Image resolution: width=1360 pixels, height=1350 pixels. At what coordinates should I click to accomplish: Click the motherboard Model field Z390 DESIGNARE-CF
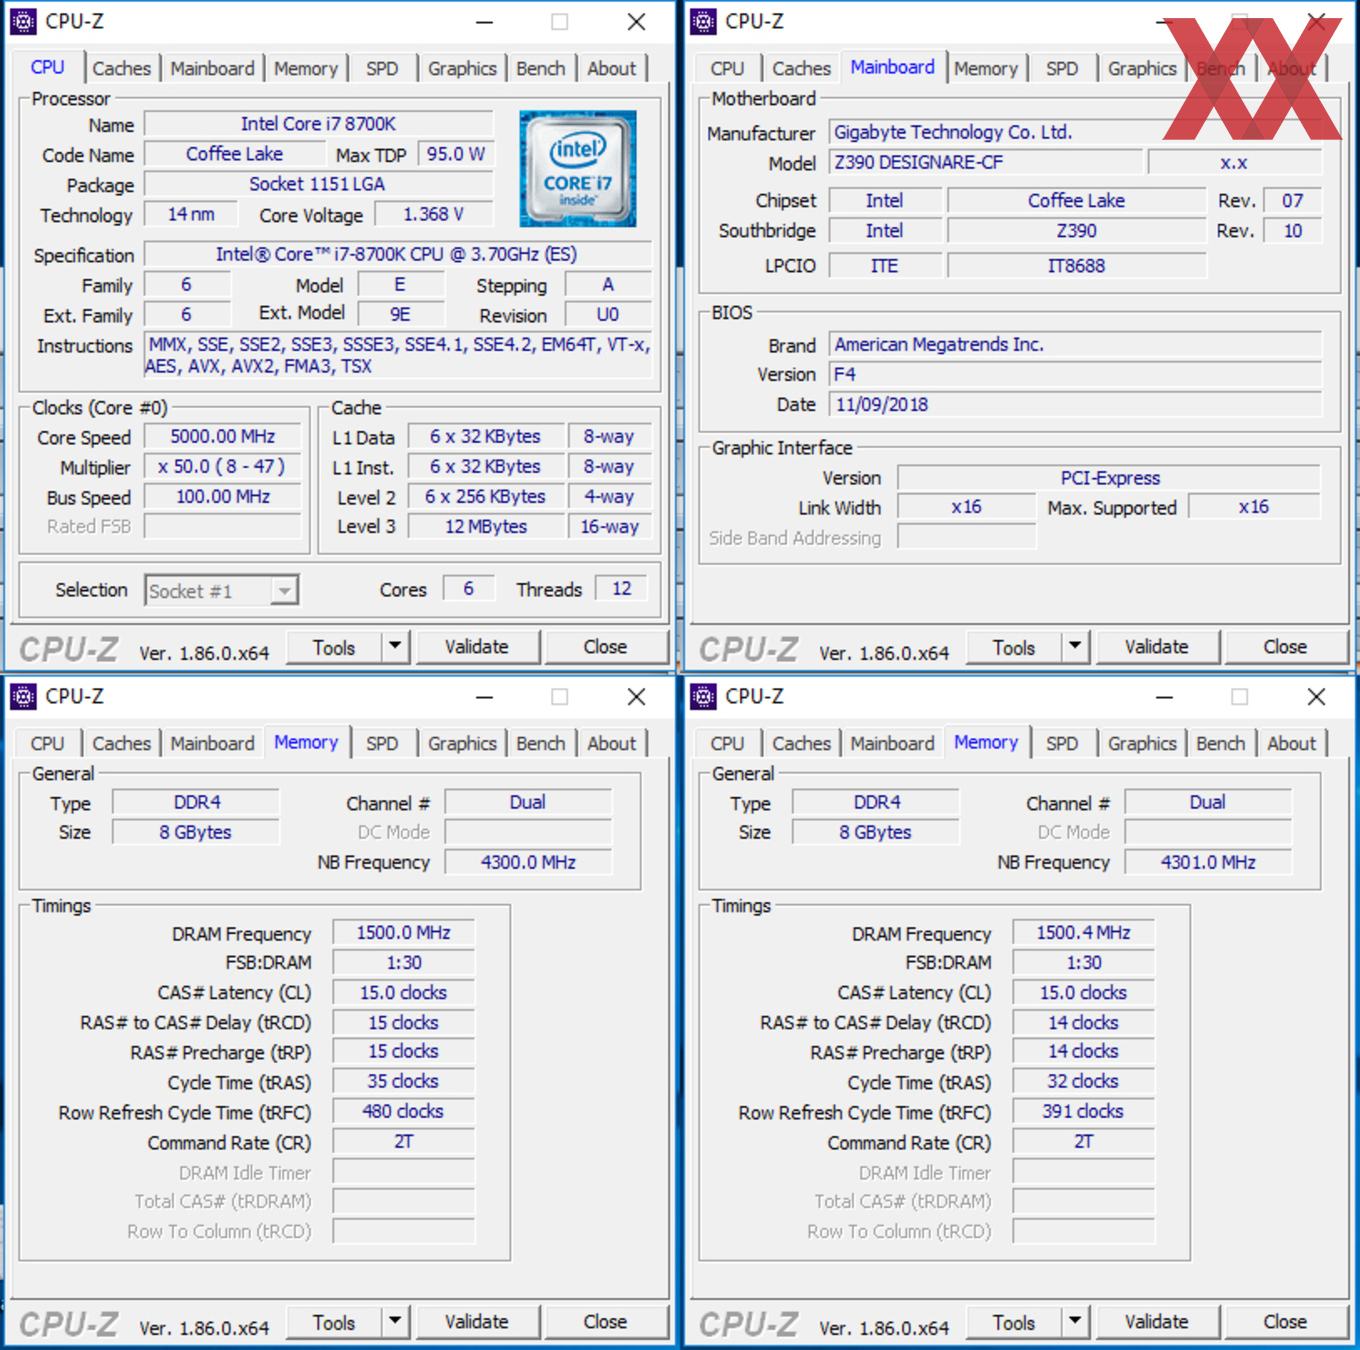[x=985, y=162]
